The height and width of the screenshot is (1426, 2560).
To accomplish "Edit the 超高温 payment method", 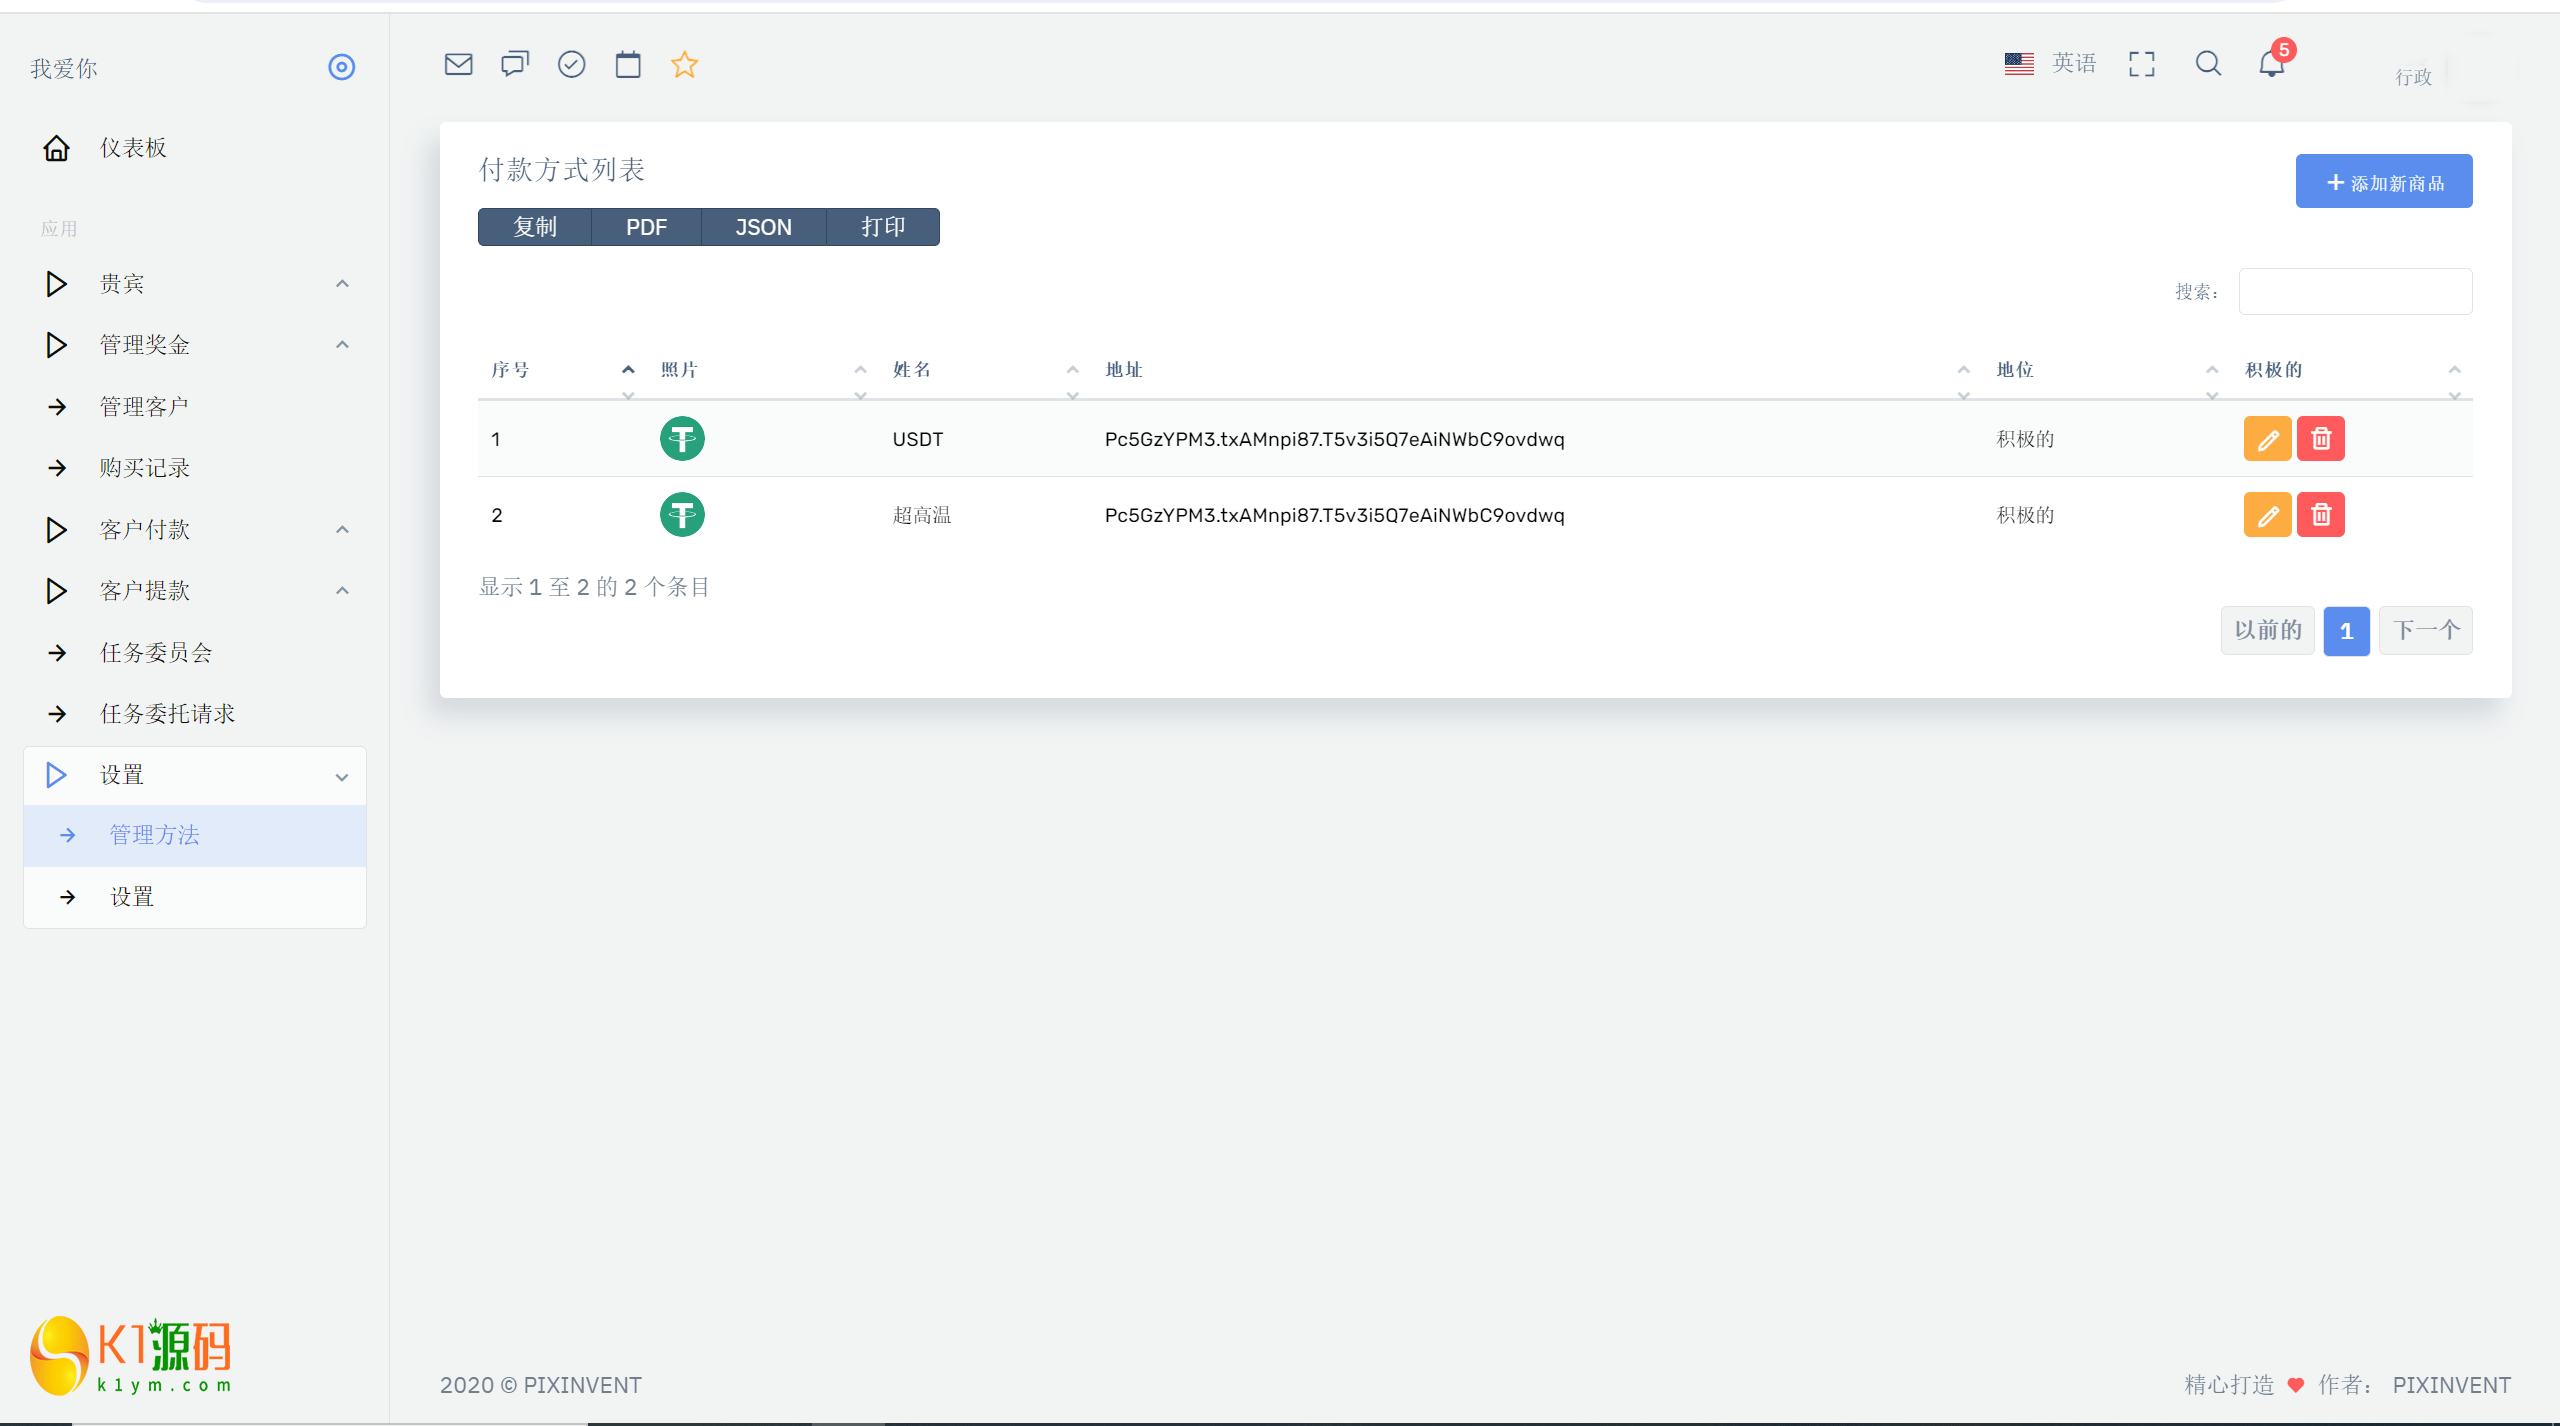I will (2267, 515).
